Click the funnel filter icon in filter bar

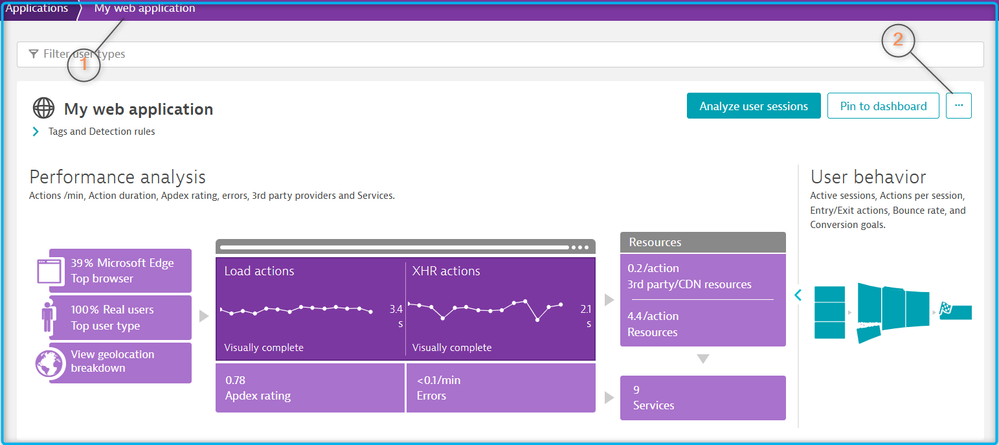[x=33, y=54]
